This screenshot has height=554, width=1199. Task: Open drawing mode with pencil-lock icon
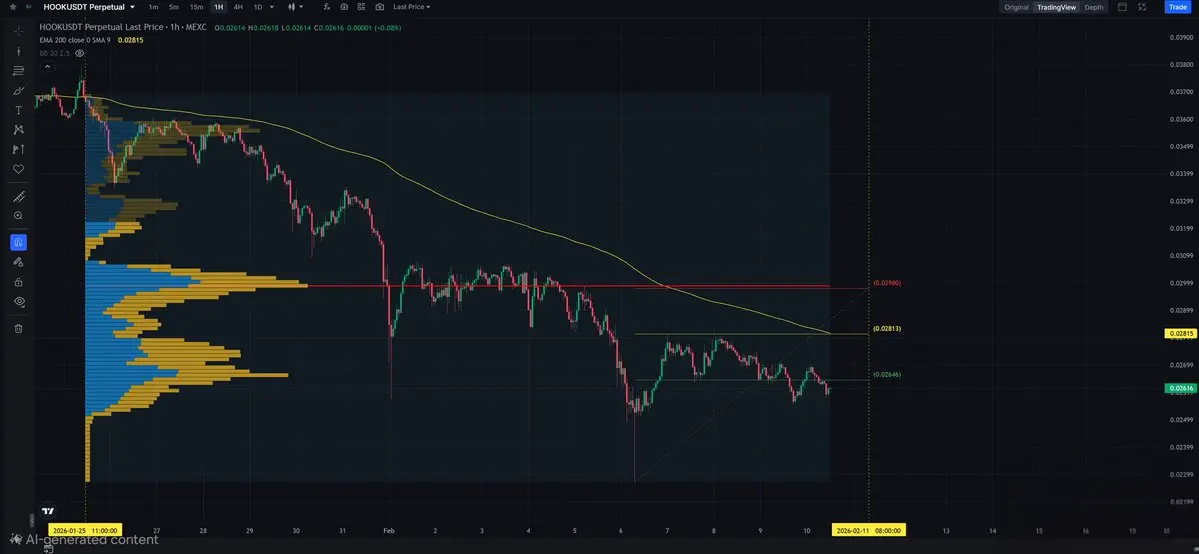19,262
